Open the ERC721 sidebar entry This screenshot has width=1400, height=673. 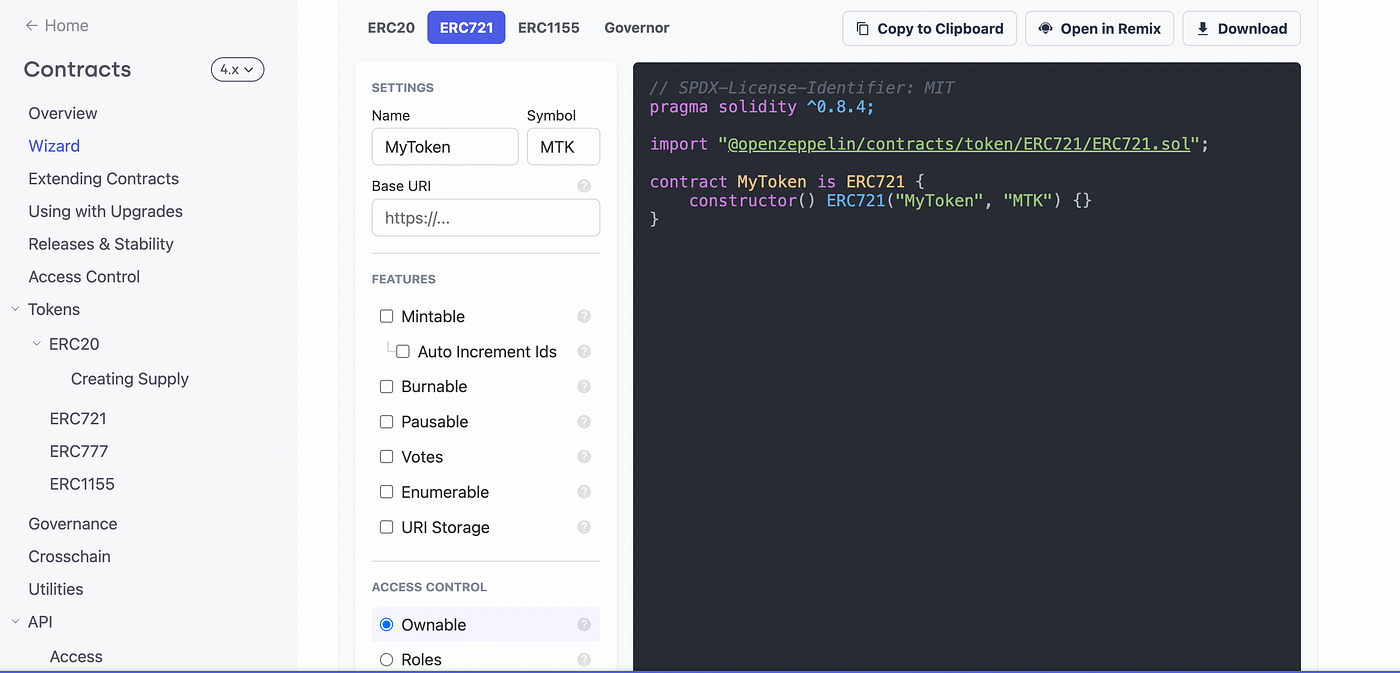78,418
